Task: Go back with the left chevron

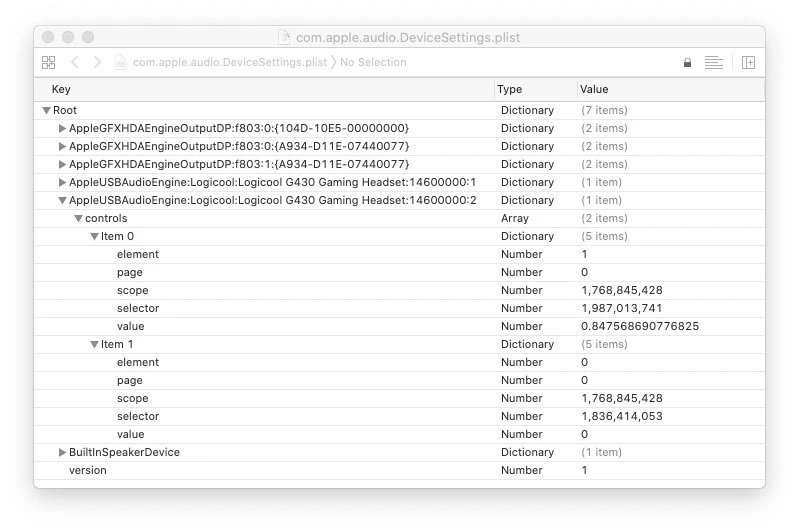Action: [x=75, y=62]
